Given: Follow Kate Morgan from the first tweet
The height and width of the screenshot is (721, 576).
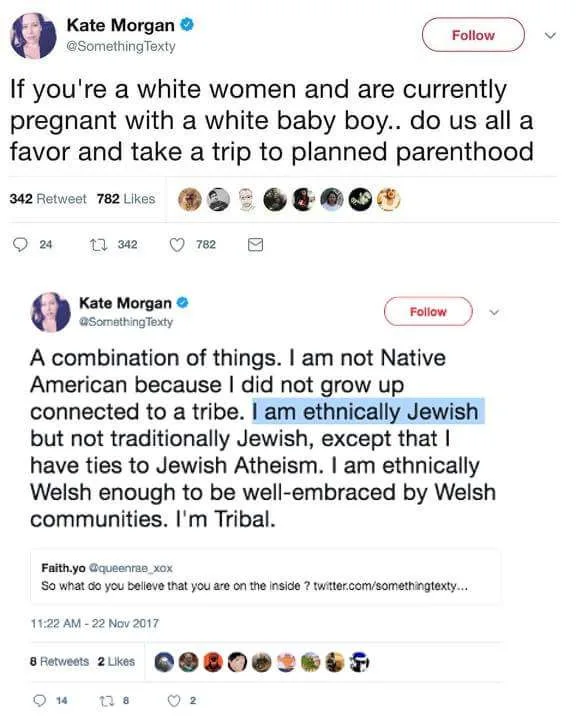Looking at the screenshot, I should click(x=473, y=35).
